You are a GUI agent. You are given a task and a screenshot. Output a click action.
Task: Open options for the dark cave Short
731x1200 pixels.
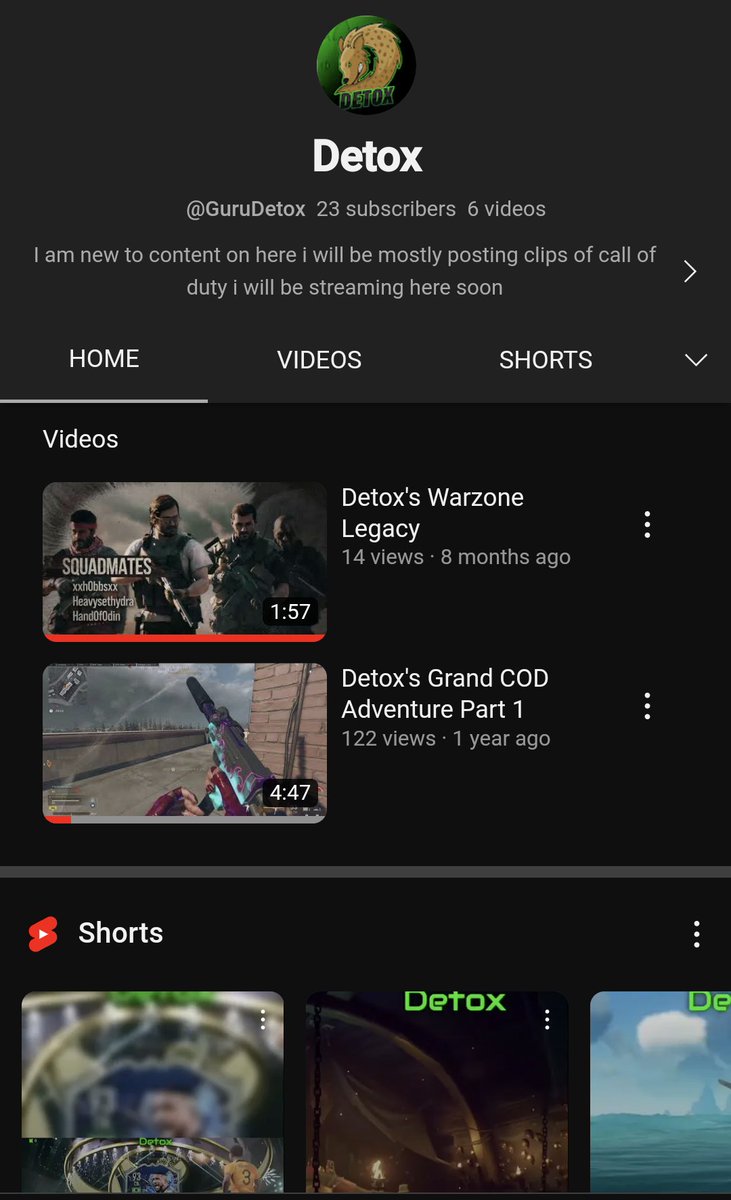547,1019
